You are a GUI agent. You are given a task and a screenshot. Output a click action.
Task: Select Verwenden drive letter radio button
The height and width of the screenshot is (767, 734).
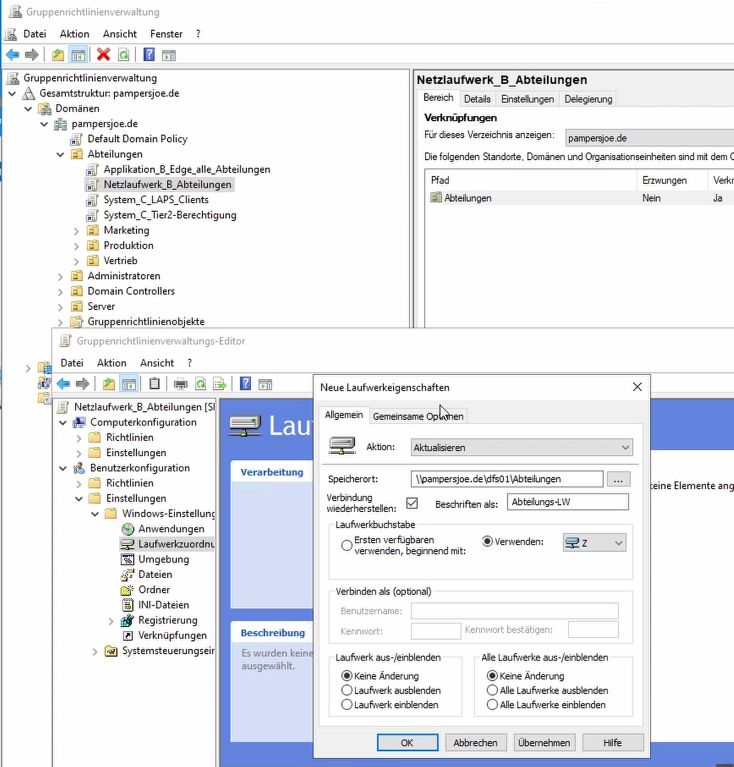click(x=487, y=541)
